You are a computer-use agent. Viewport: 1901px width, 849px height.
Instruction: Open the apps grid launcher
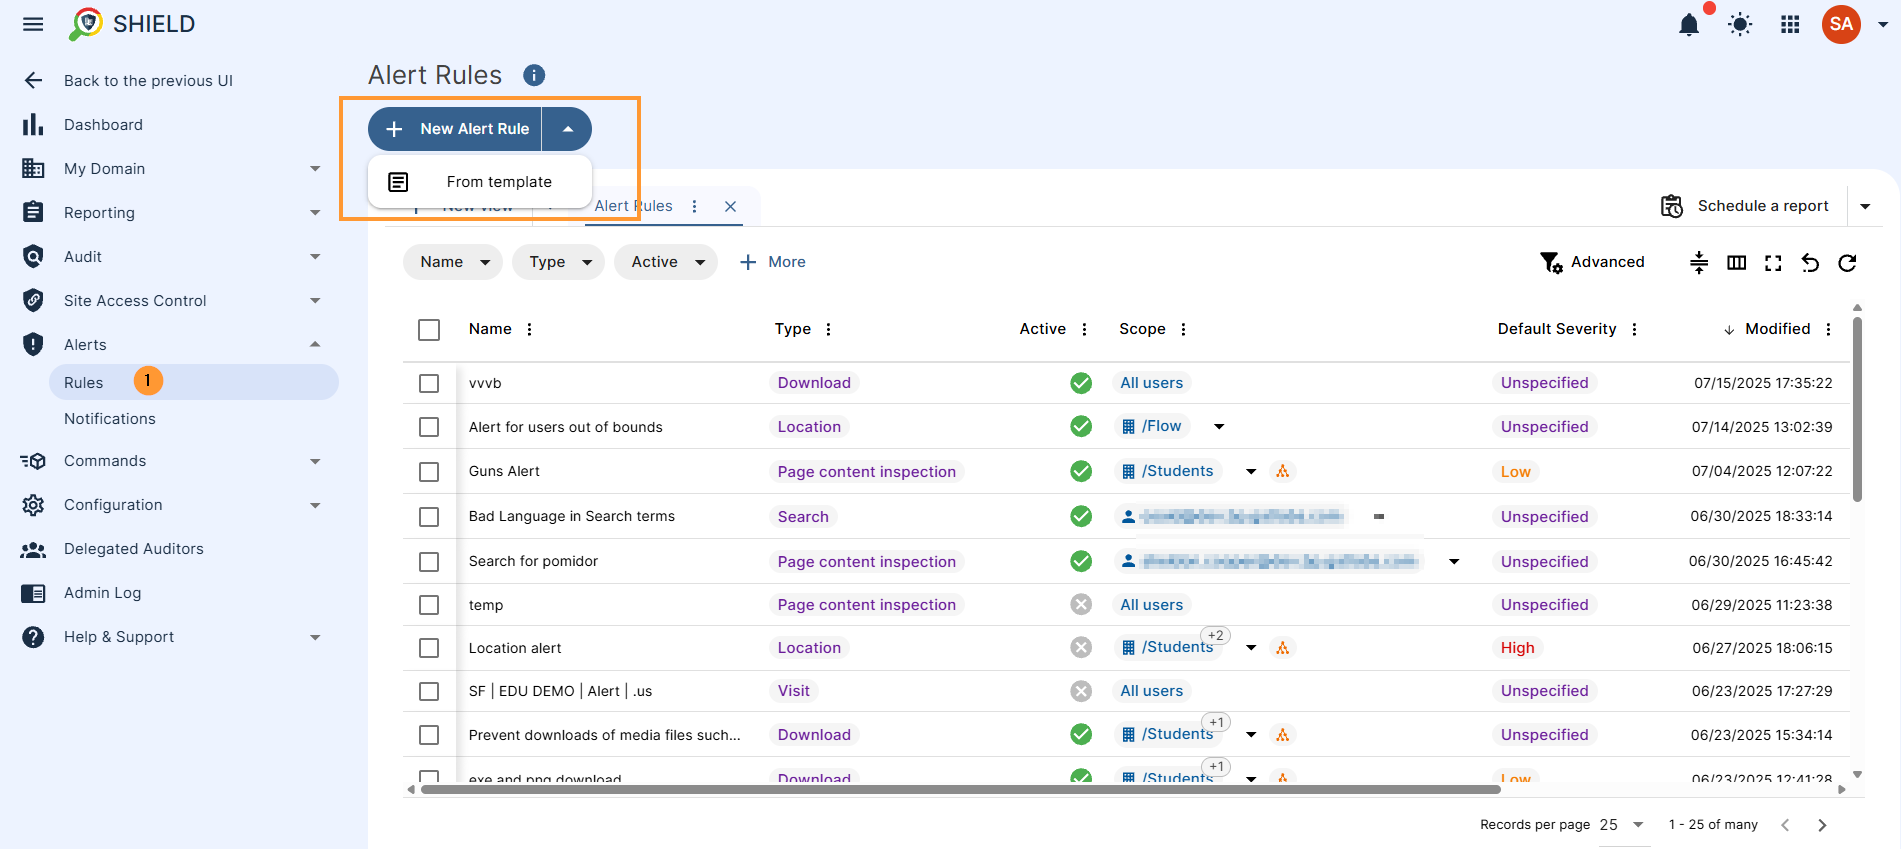point(1790,24)
